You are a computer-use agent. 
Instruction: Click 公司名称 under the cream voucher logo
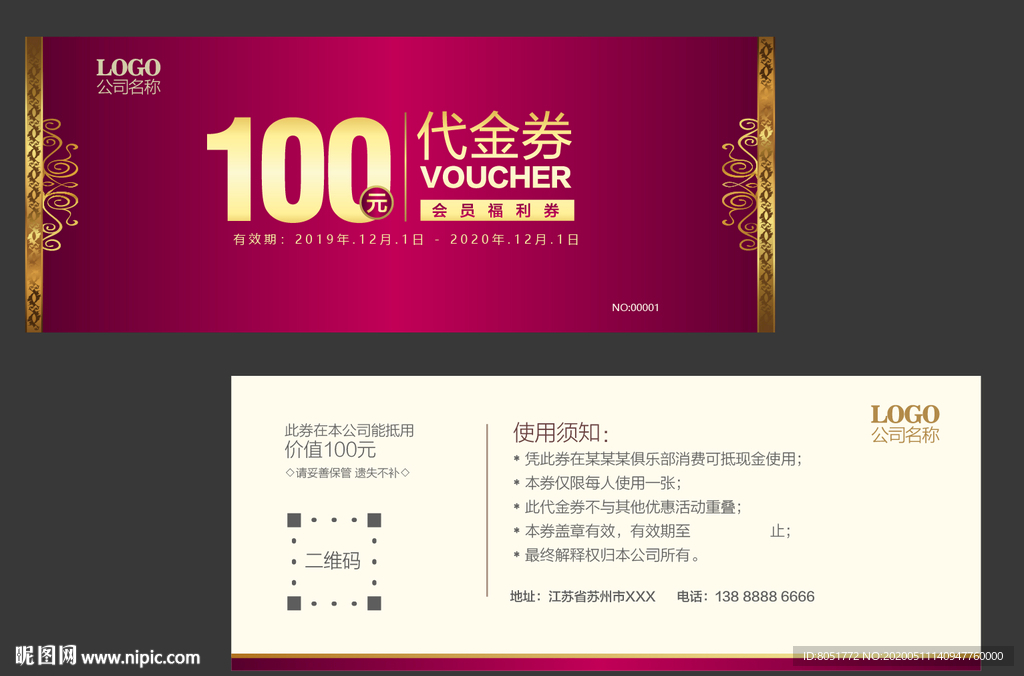905,435
